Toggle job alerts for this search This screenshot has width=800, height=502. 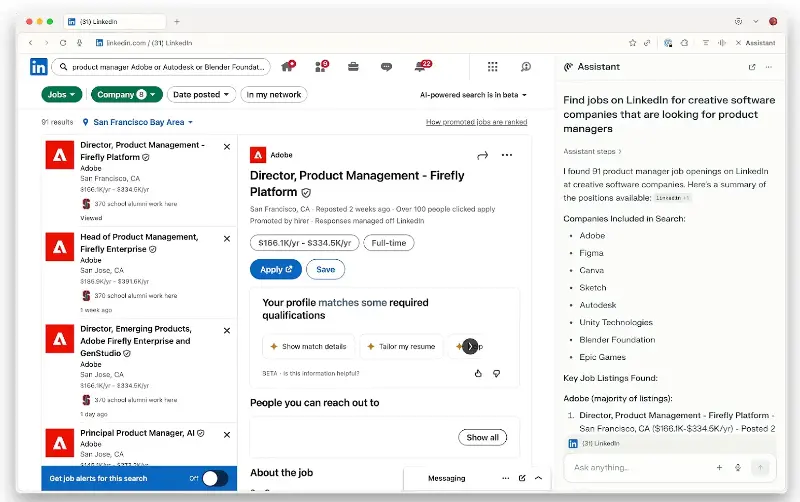coord(215,479)
